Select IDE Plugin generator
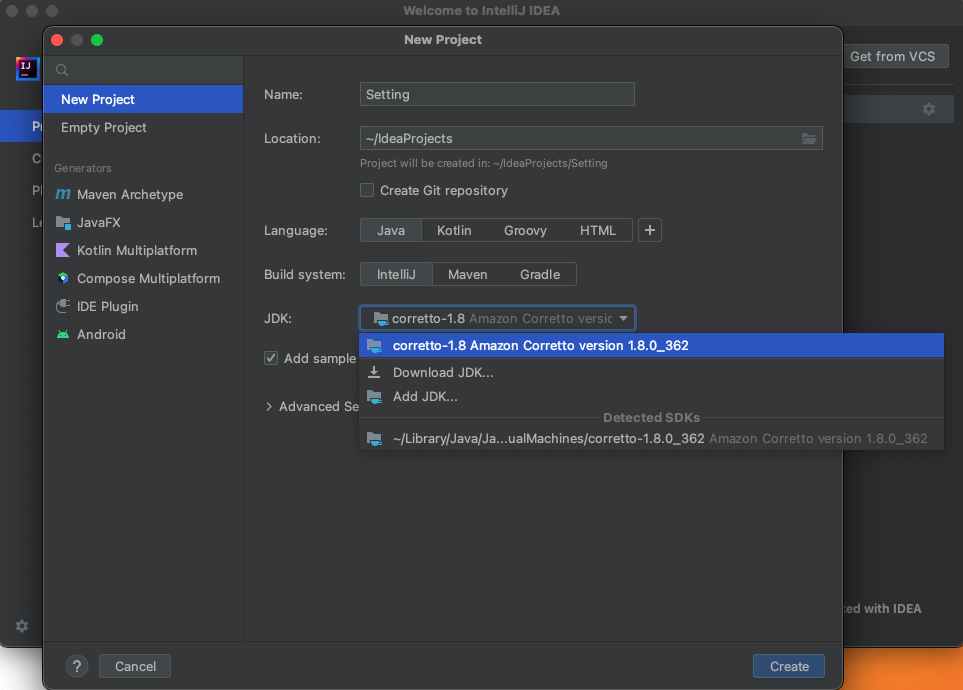Image resolution: width=963 pixels, height=690 pixels. tap(143, 306)
